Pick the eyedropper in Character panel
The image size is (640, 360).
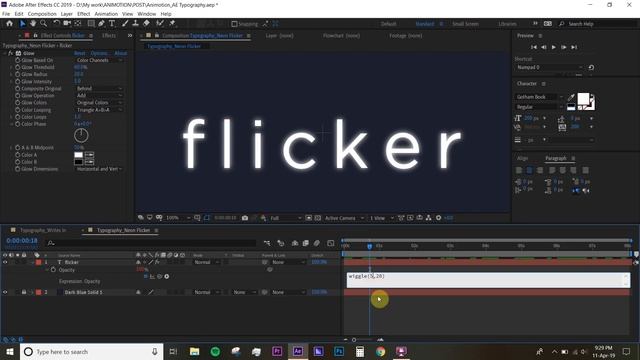click(571, 97)
